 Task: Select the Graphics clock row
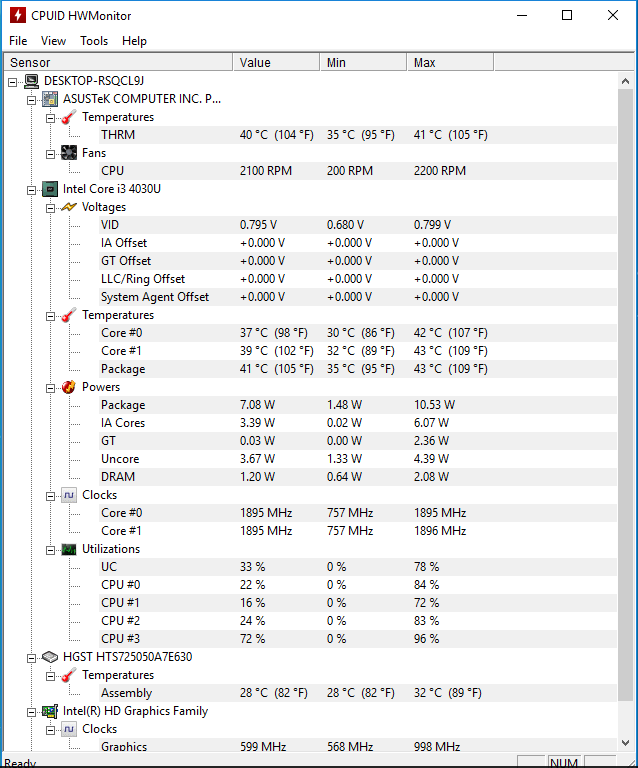click(x=358, y=746)
